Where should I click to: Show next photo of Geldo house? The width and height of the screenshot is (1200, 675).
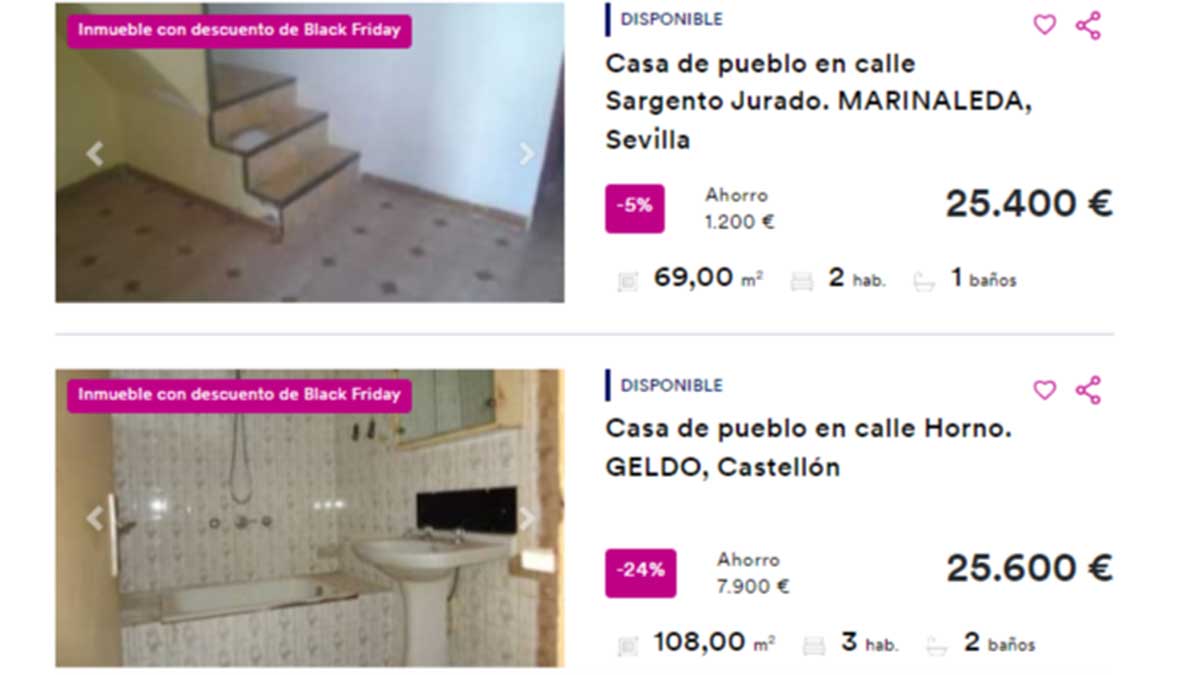coord(527,518)
